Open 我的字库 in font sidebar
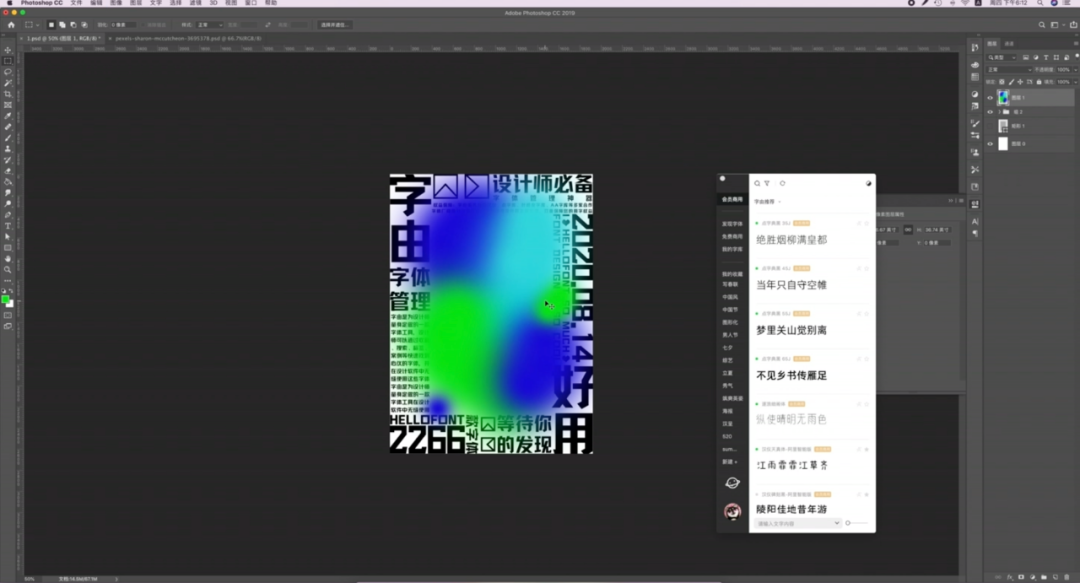The image size is (1080, 583). 732,249
